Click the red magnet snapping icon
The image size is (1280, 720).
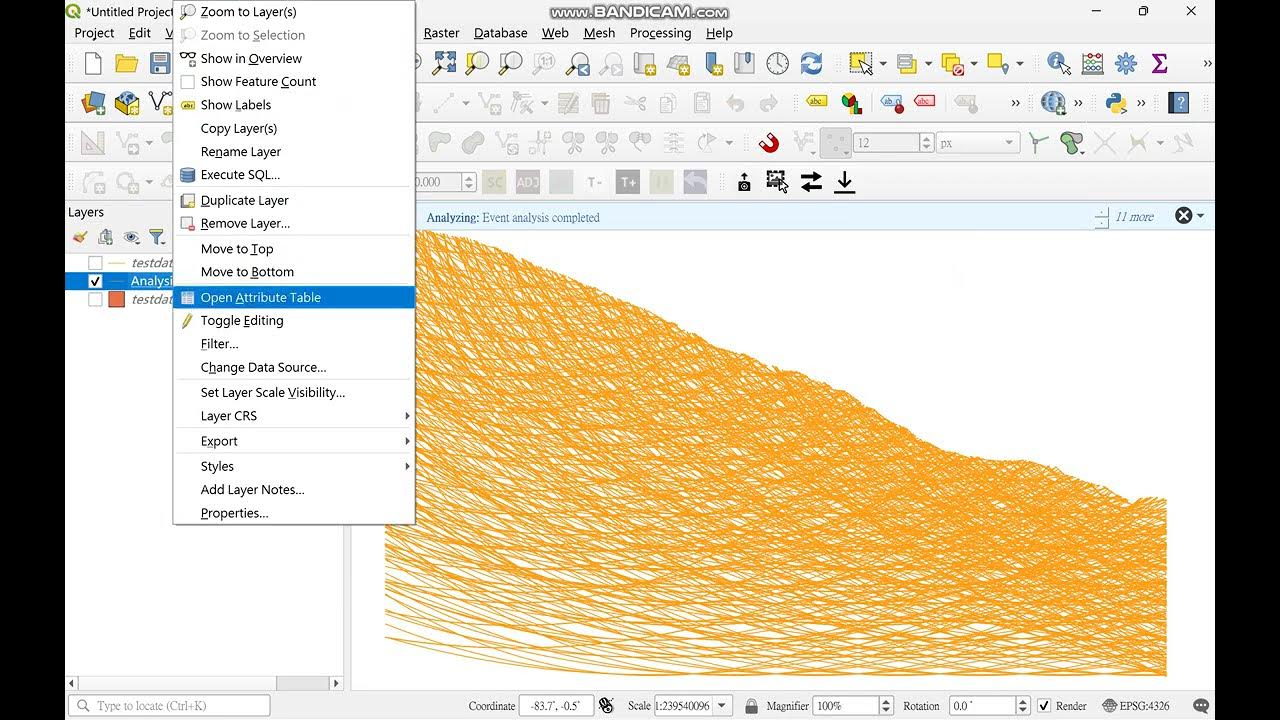769,143
